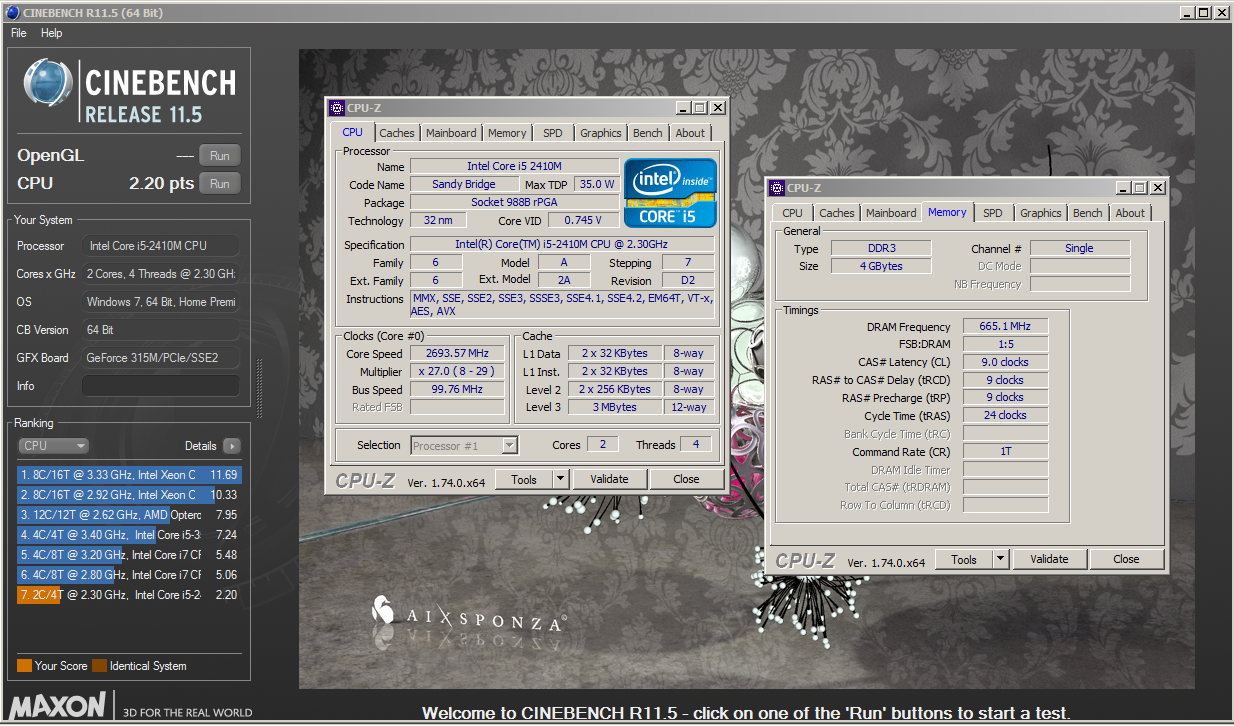This screenshot has height=726, width=1234.
Task: Click Tools button in CPU window
Action: [524, 479]
